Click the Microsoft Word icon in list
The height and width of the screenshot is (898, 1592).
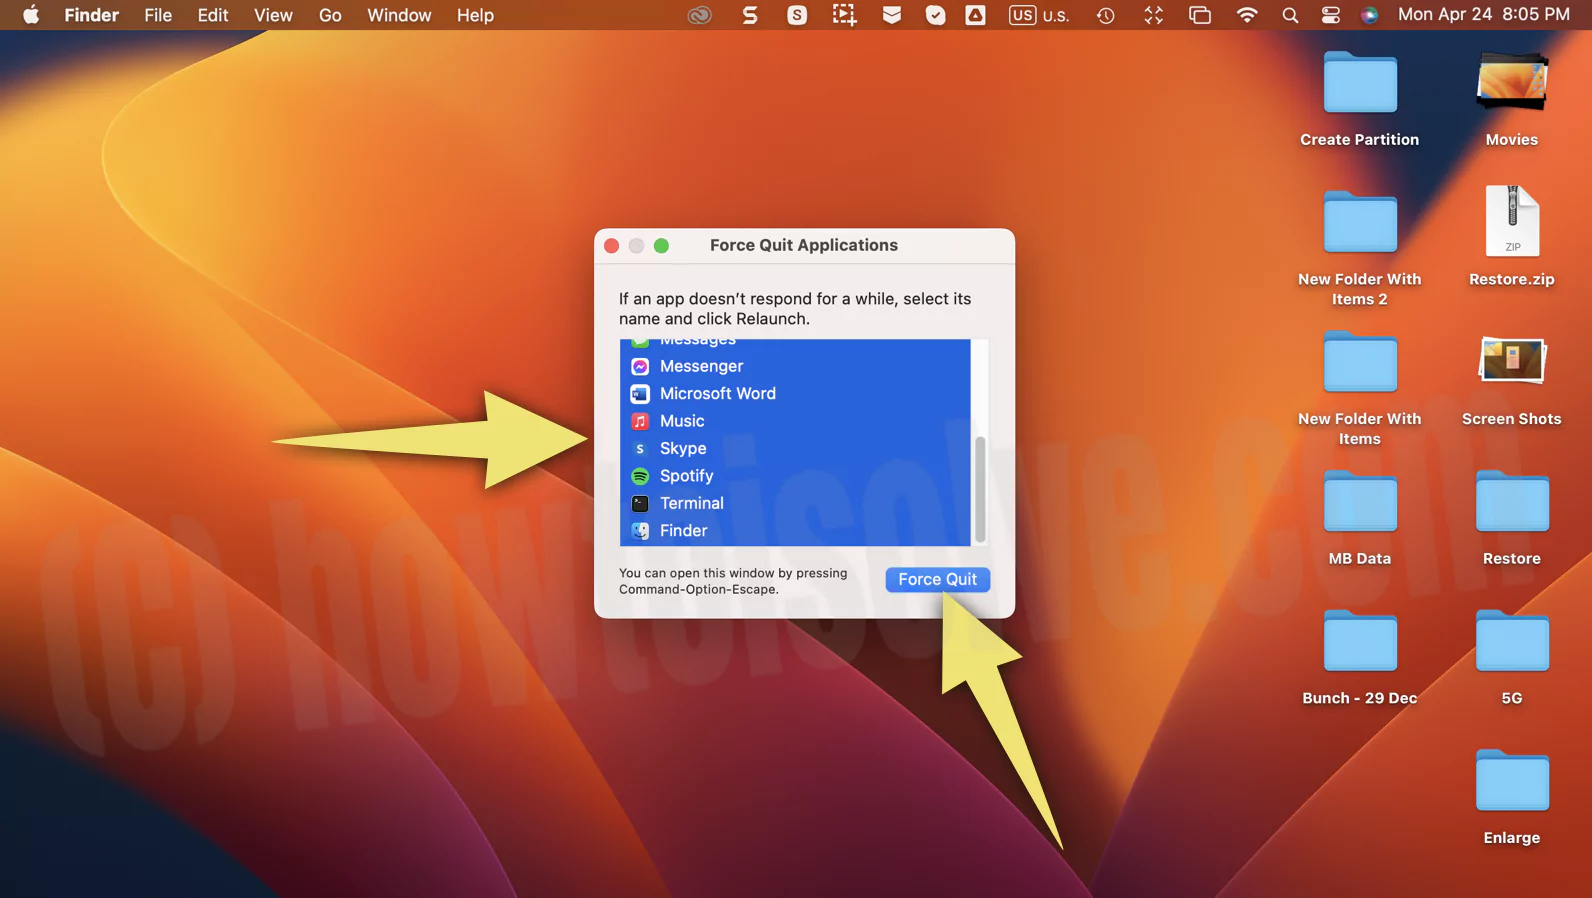640,394
